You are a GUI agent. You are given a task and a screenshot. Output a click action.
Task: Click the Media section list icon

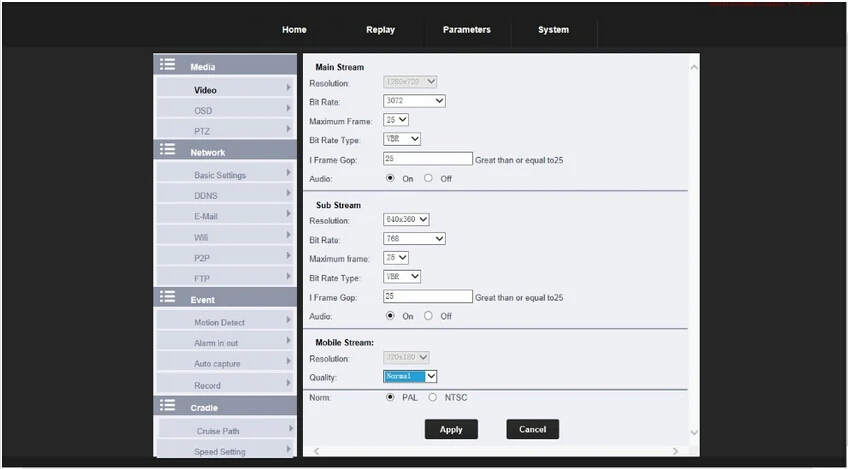click(x=168, y=64)
